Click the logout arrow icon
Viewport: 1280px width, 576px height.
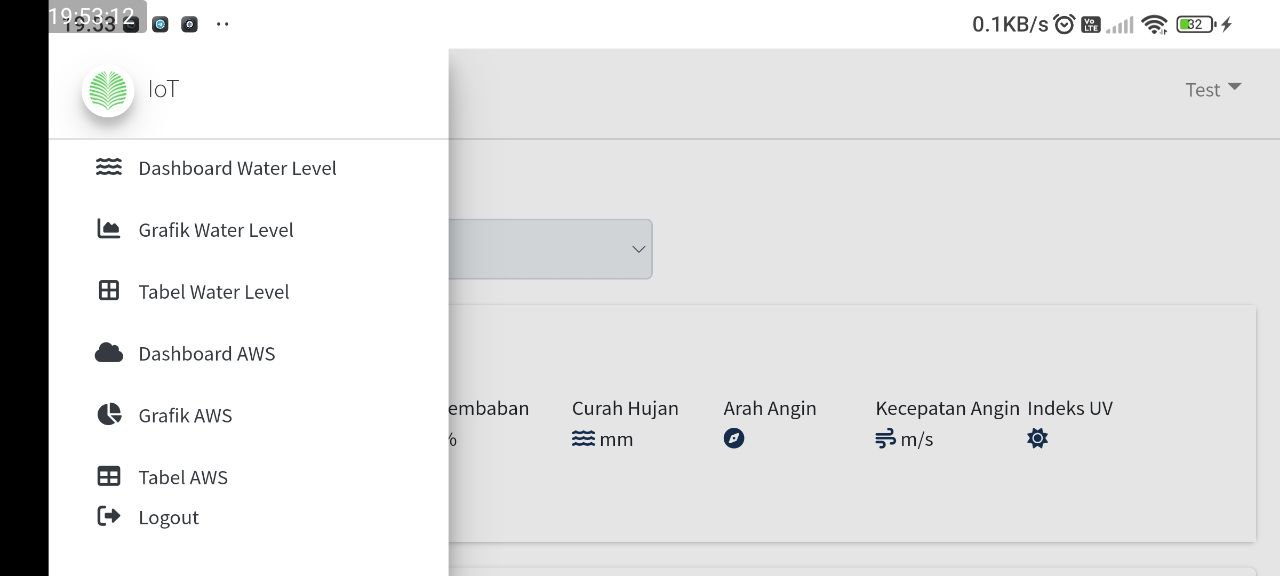pyautogui.click(x=109, y=517)
